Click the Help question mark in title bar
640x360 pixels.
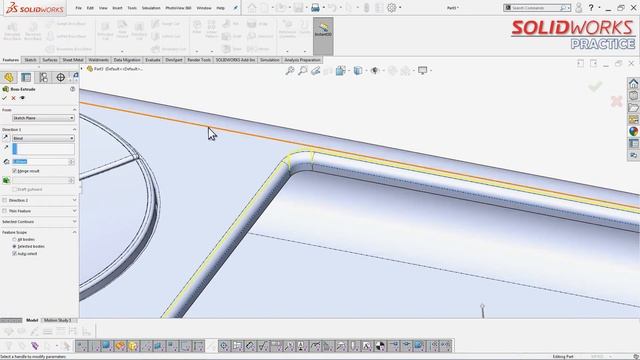click(591, 8)
